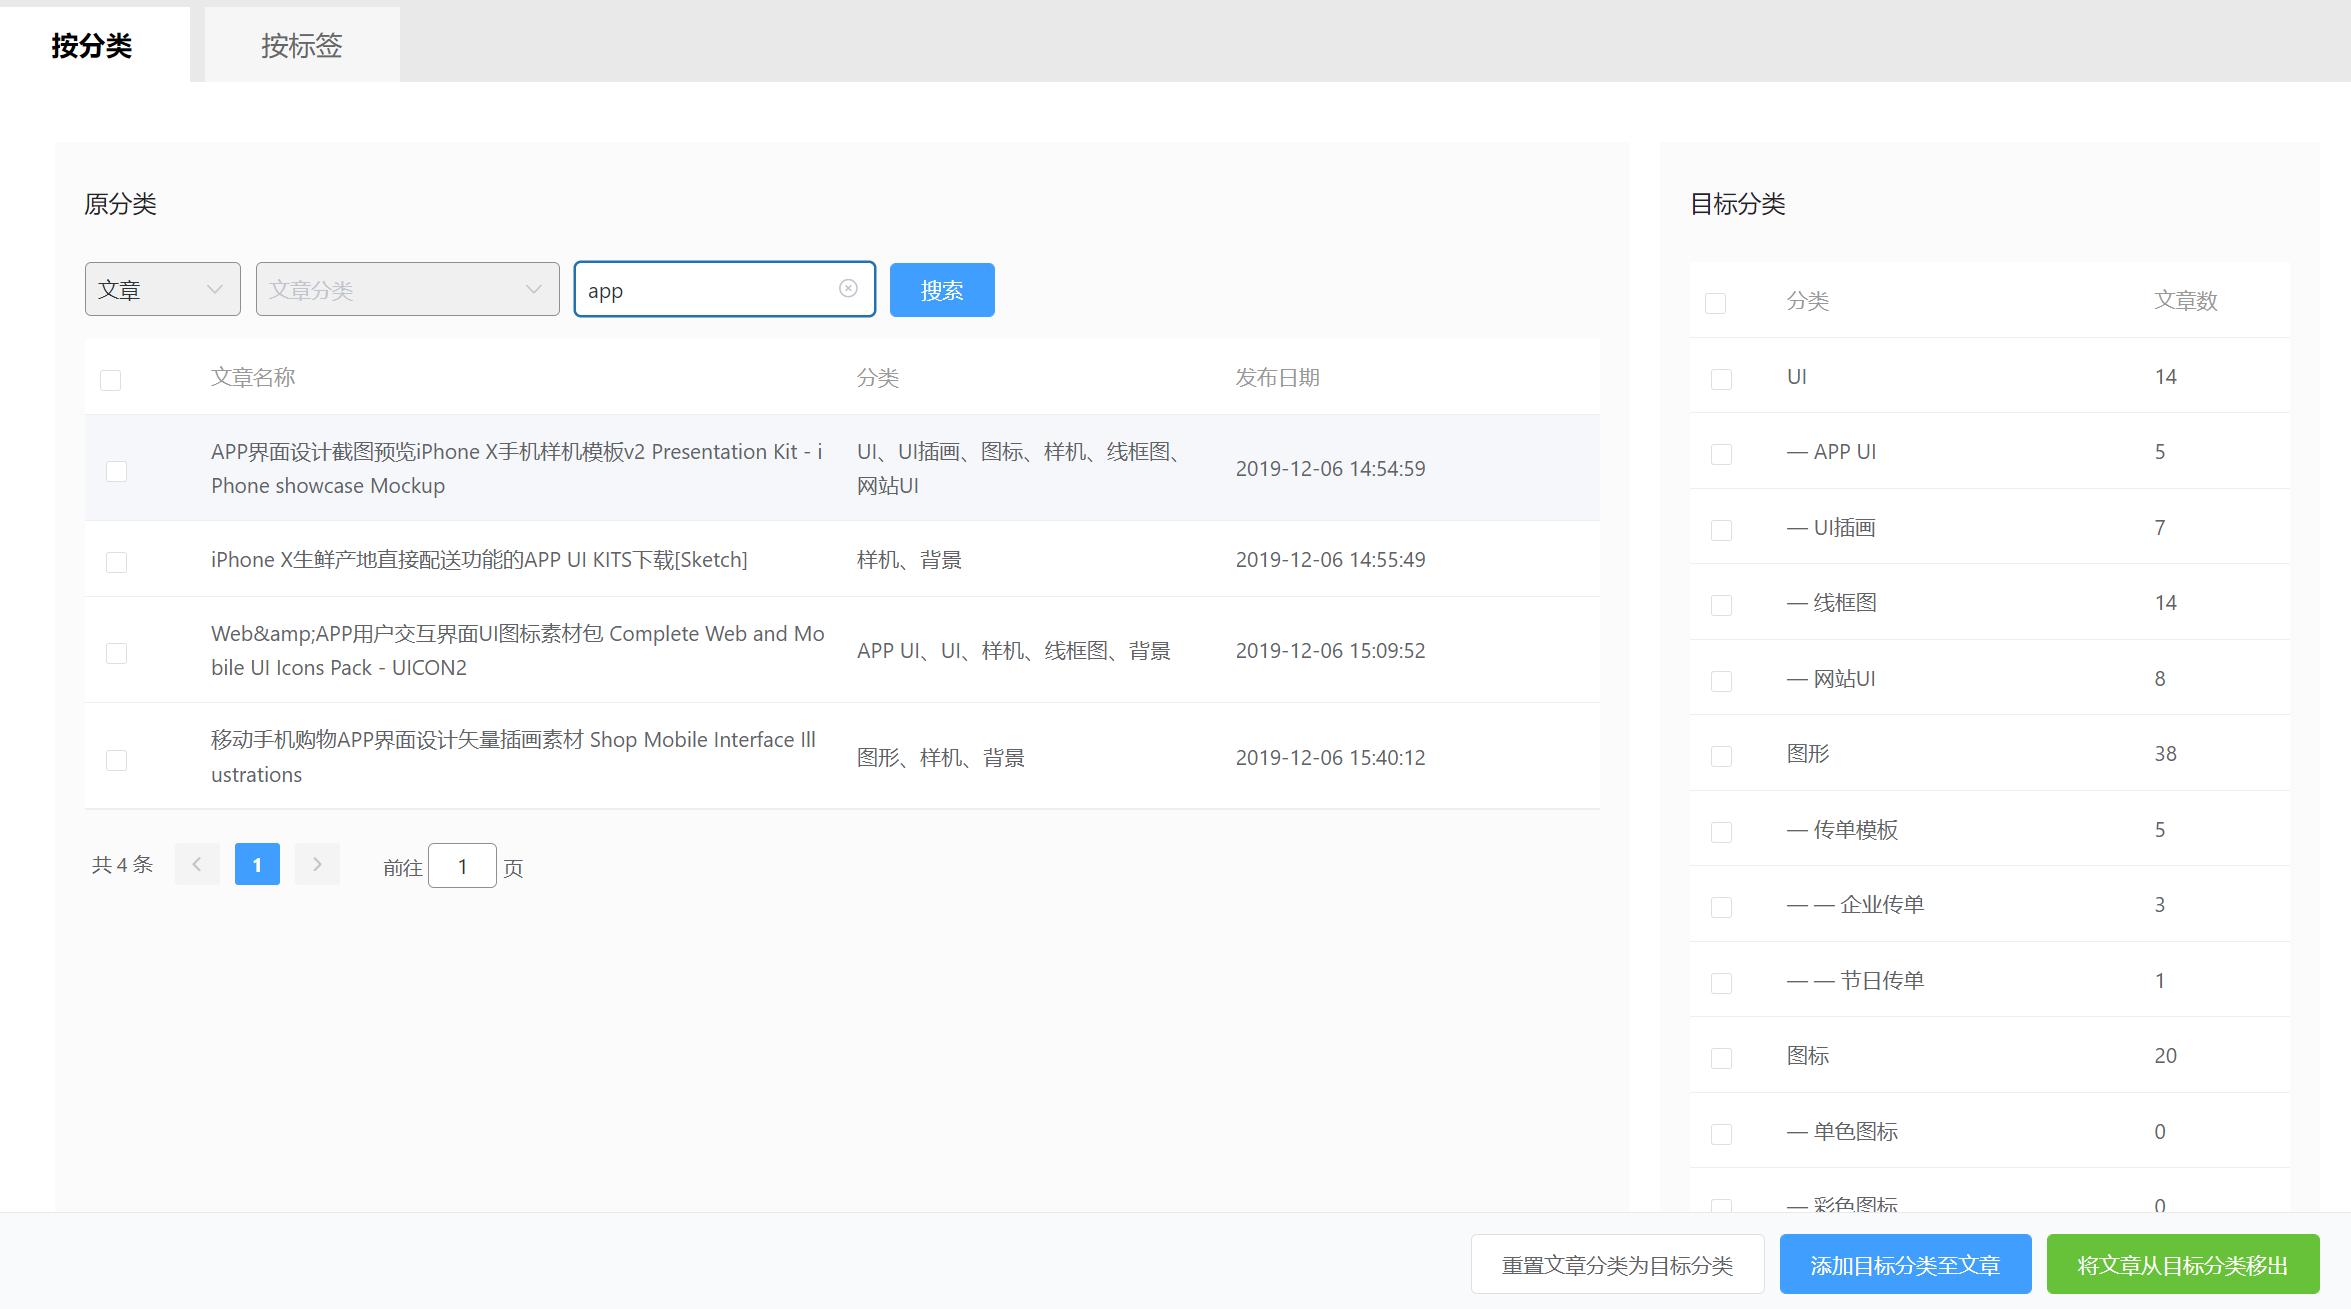Screen dimensions: 2351x1309
Task: Click the next page arrow
Action: (317, 864)
